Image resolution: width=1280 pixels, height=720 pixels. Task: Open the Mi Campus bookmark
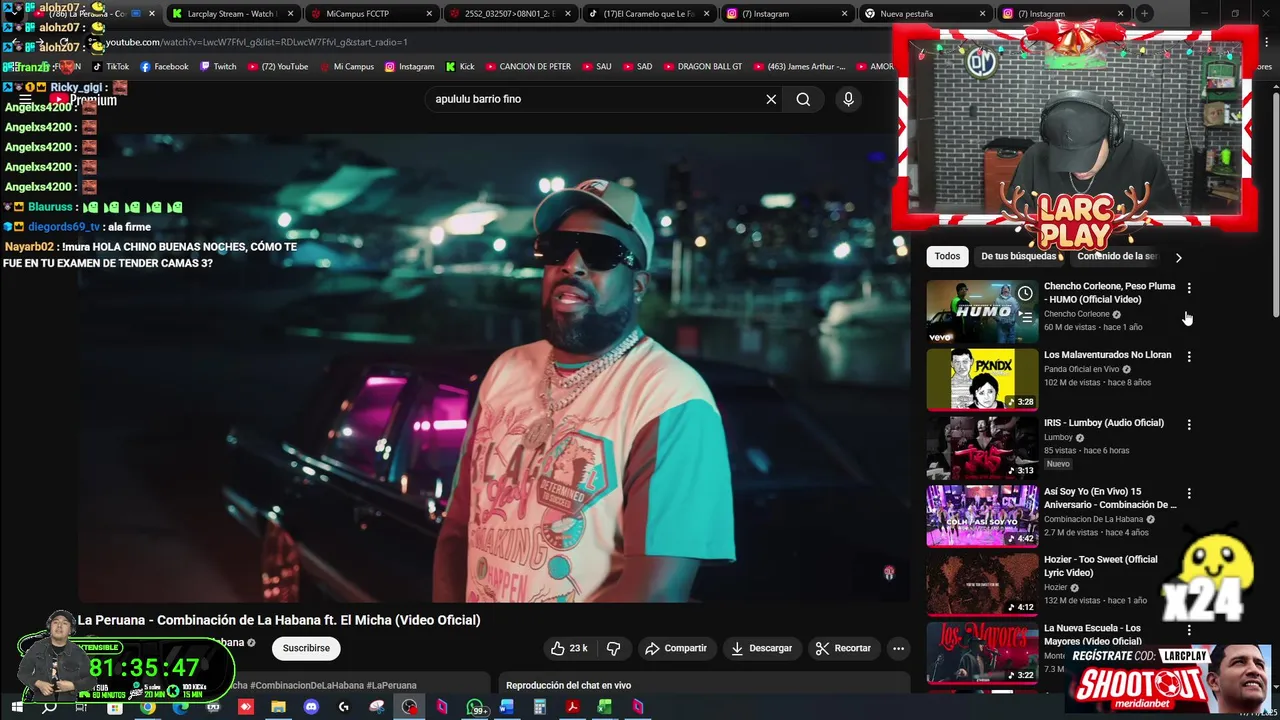(345, 67)
